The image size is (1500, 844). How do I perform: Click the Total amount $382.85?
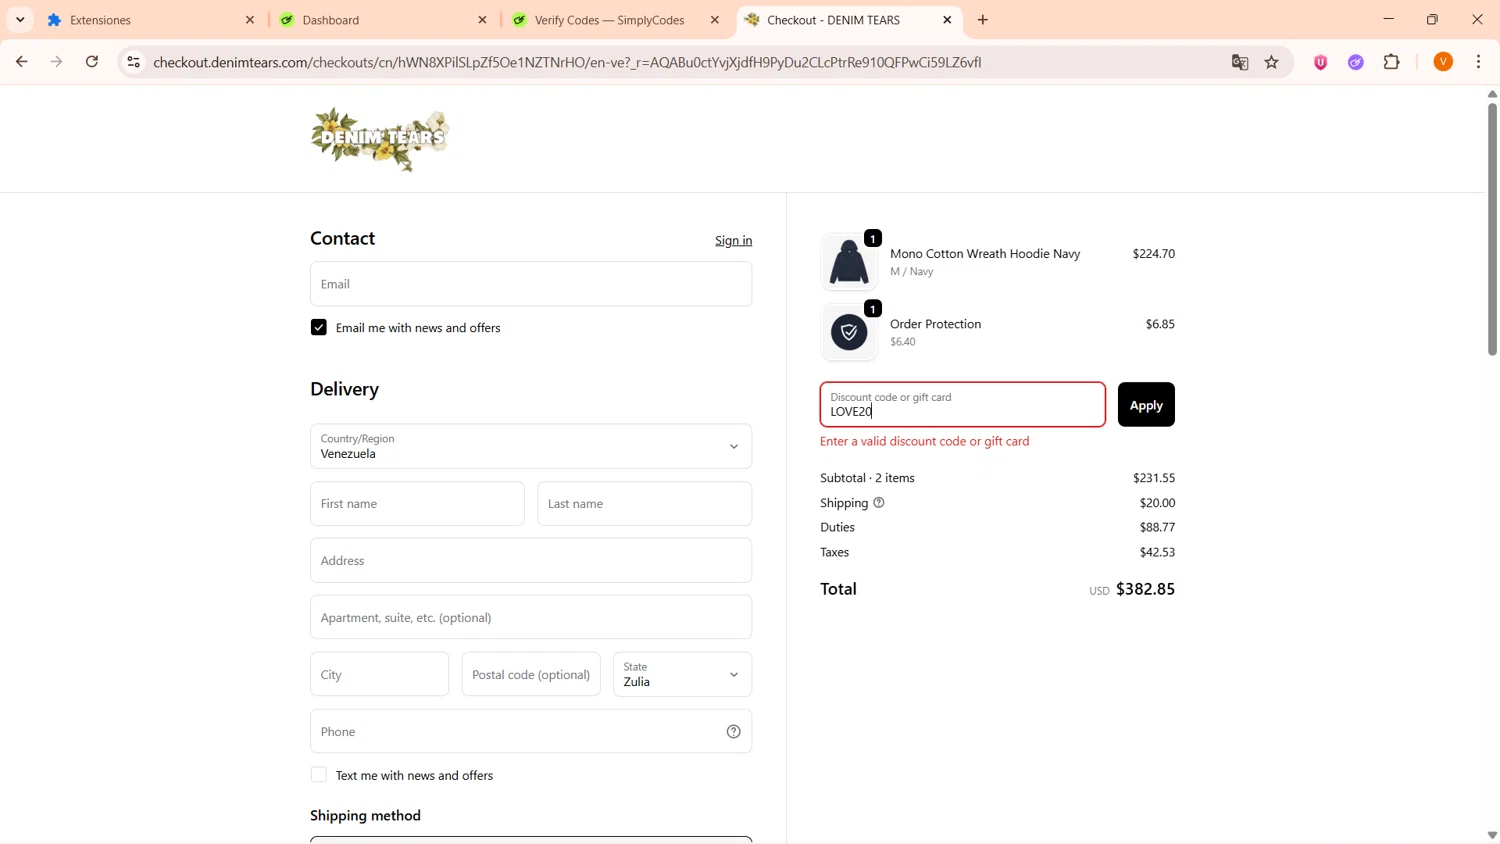tap(1145, 589)
